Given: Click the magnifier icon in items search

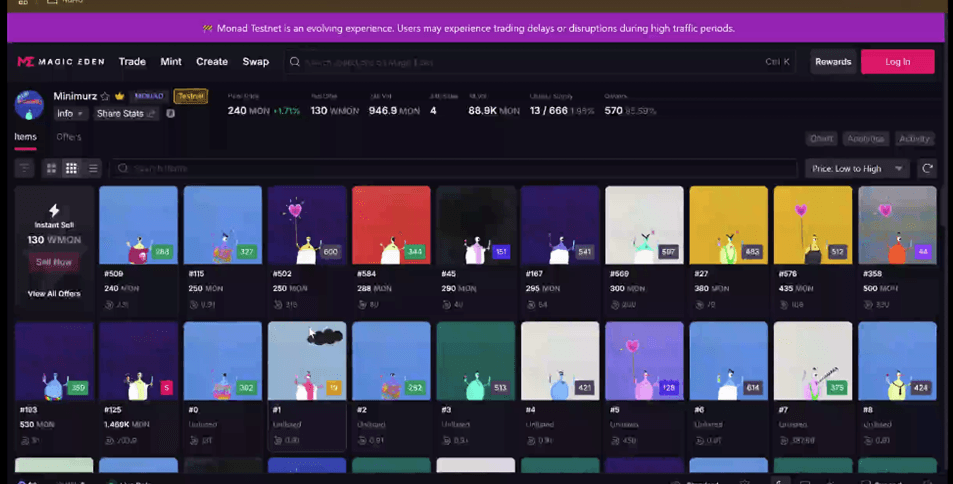Looking at the screenshot, I should click(123, 168).
